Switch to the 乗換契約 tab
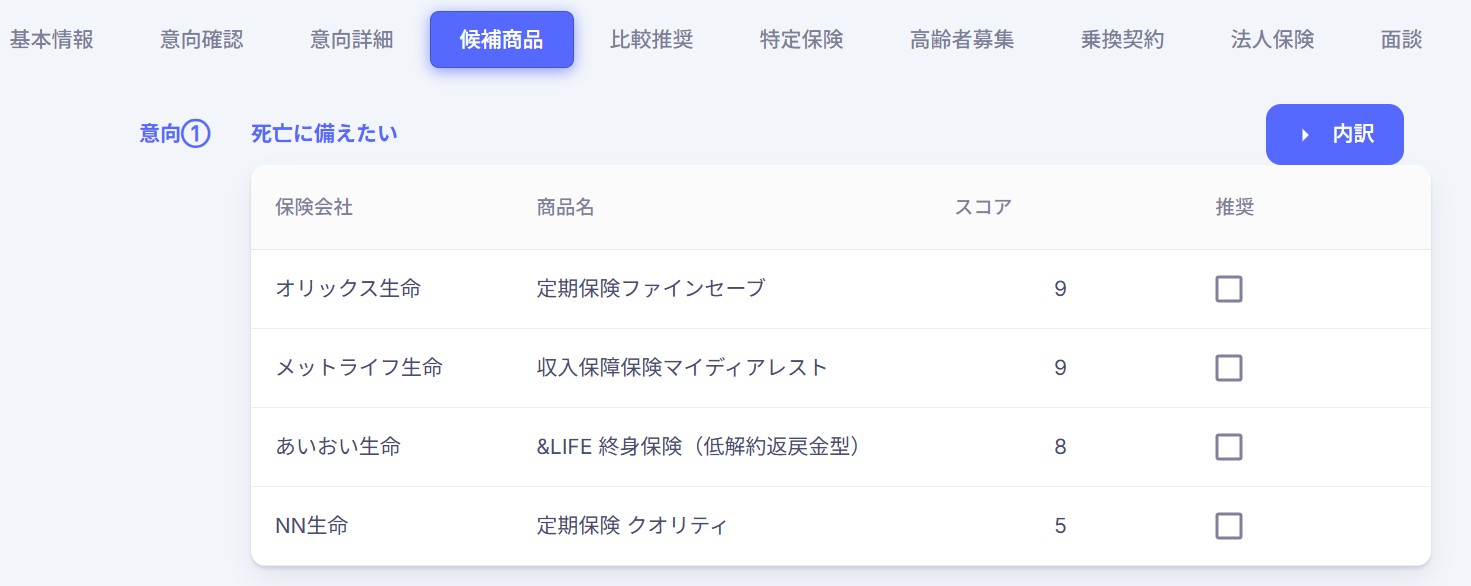 pos(1120,39)
